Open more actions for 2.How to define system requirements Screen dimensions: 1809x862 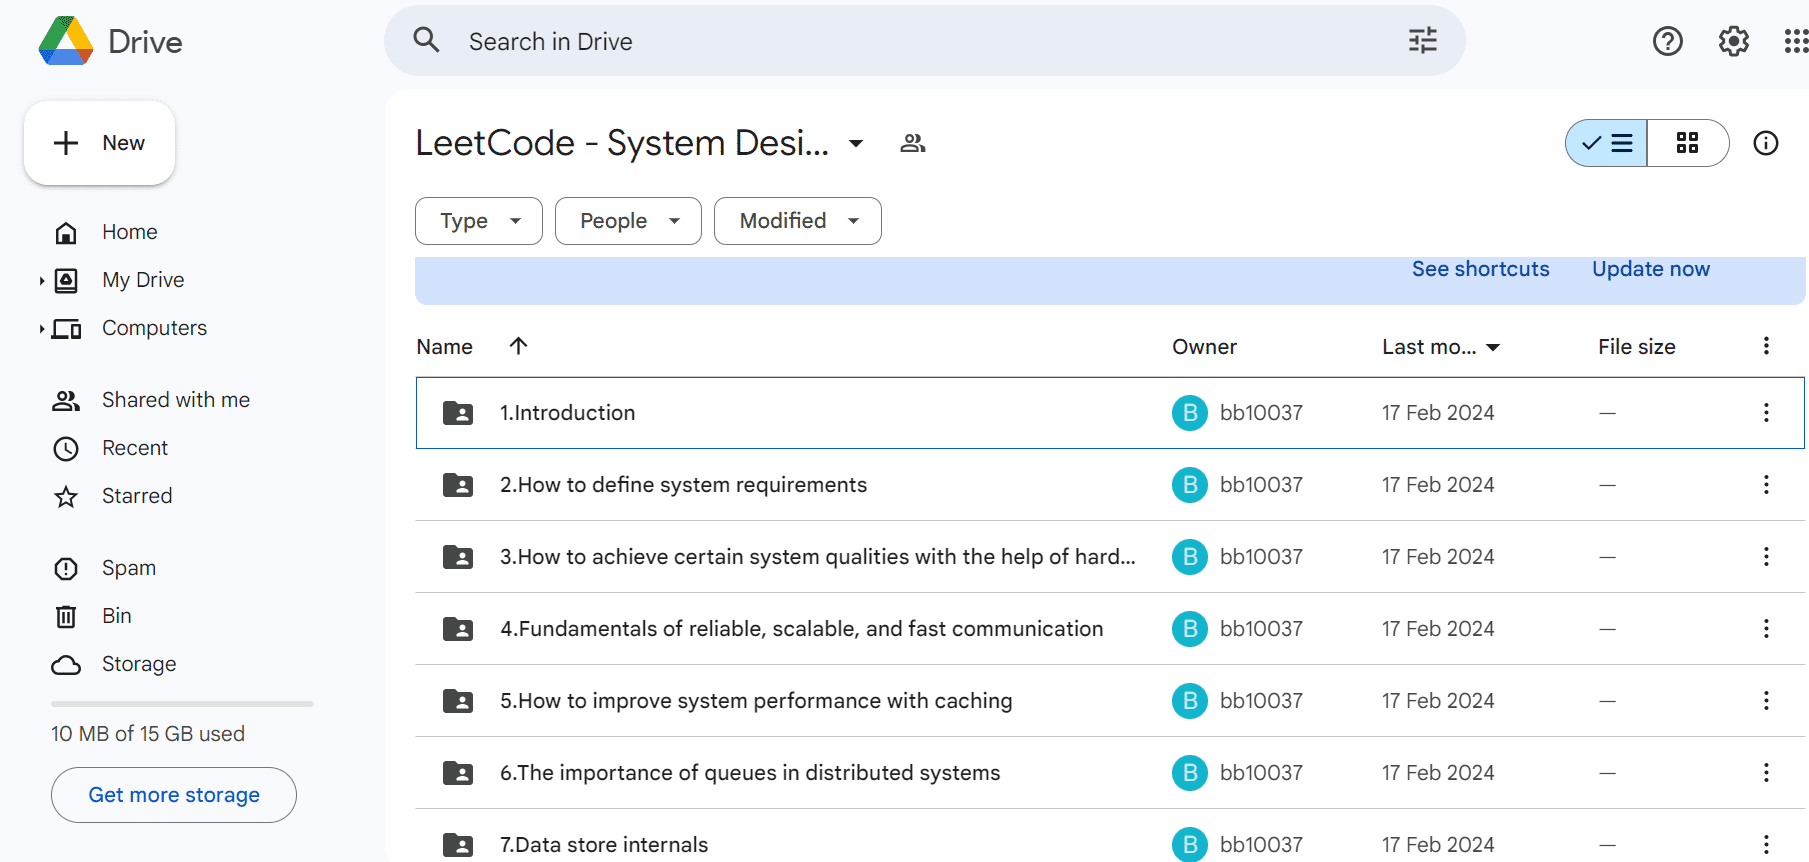pyautogui.click(x=1766, y=485)
